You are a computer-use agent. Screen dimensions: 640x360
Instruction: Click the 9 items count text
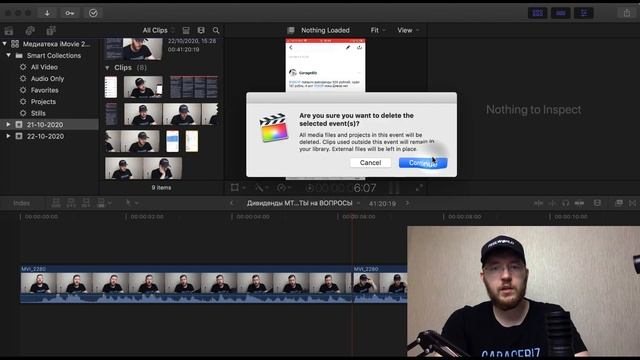pyautogui.click(x=162, y=187)
